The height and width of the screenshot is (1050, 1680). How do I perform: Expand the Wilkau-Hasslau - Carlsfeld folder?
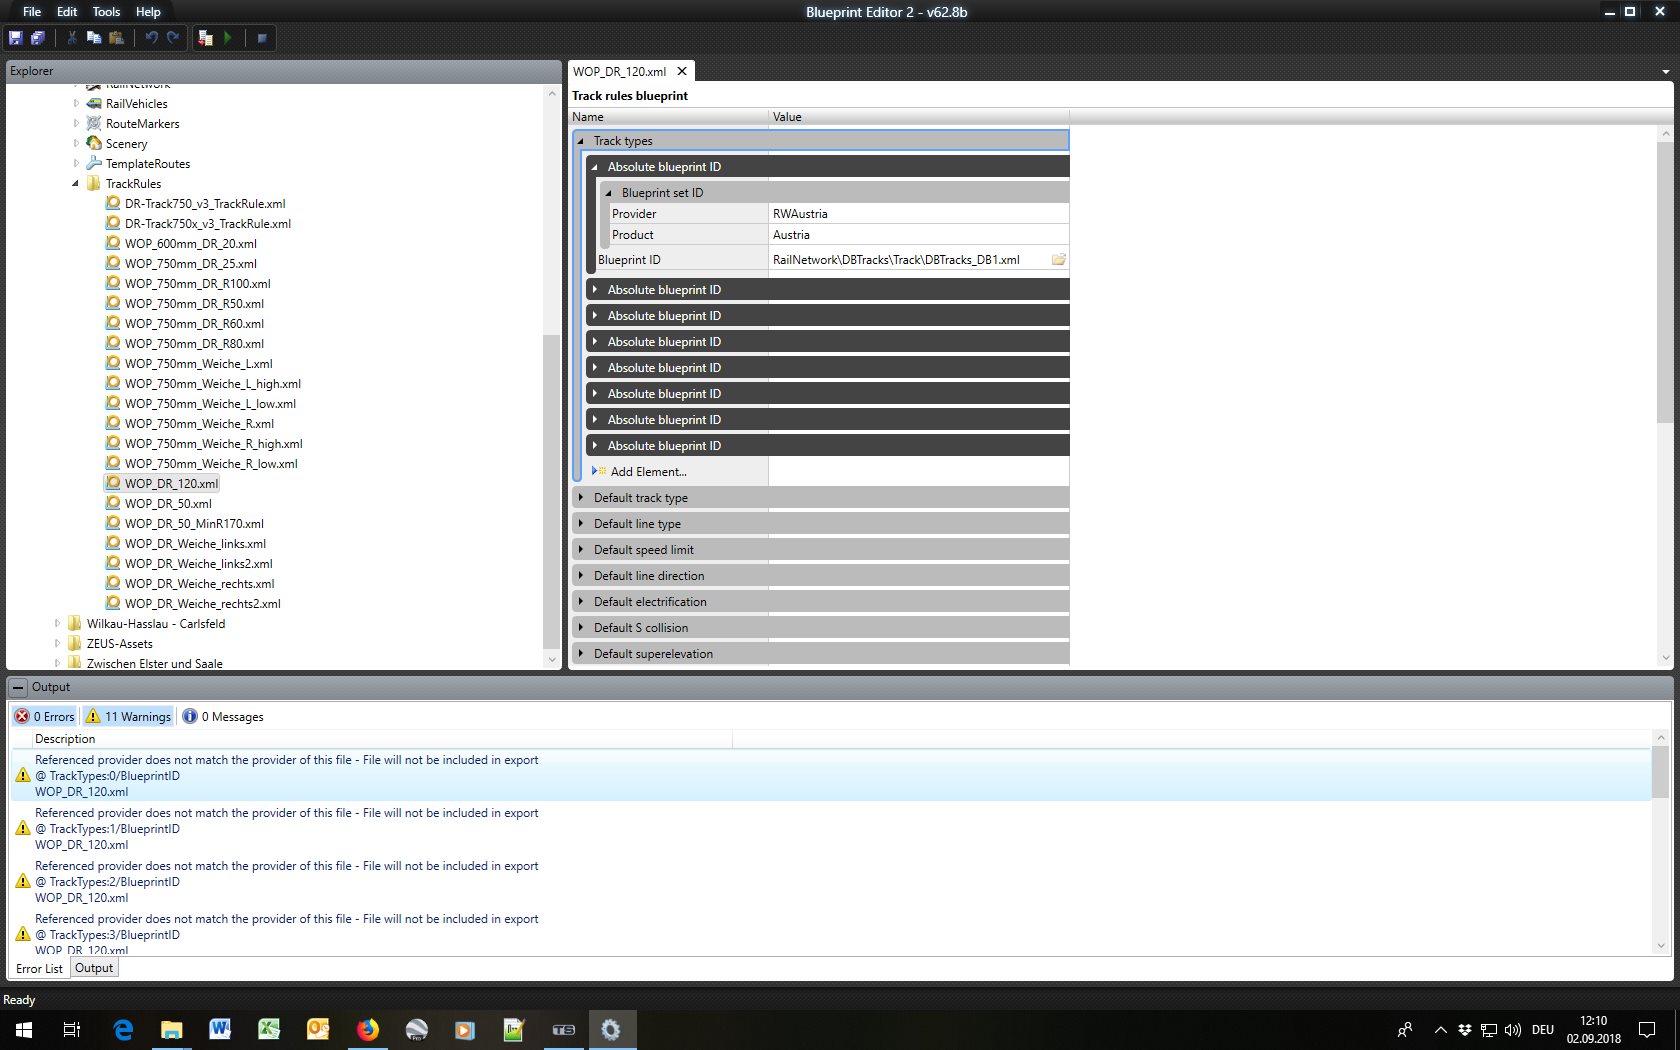click(57, 623)
